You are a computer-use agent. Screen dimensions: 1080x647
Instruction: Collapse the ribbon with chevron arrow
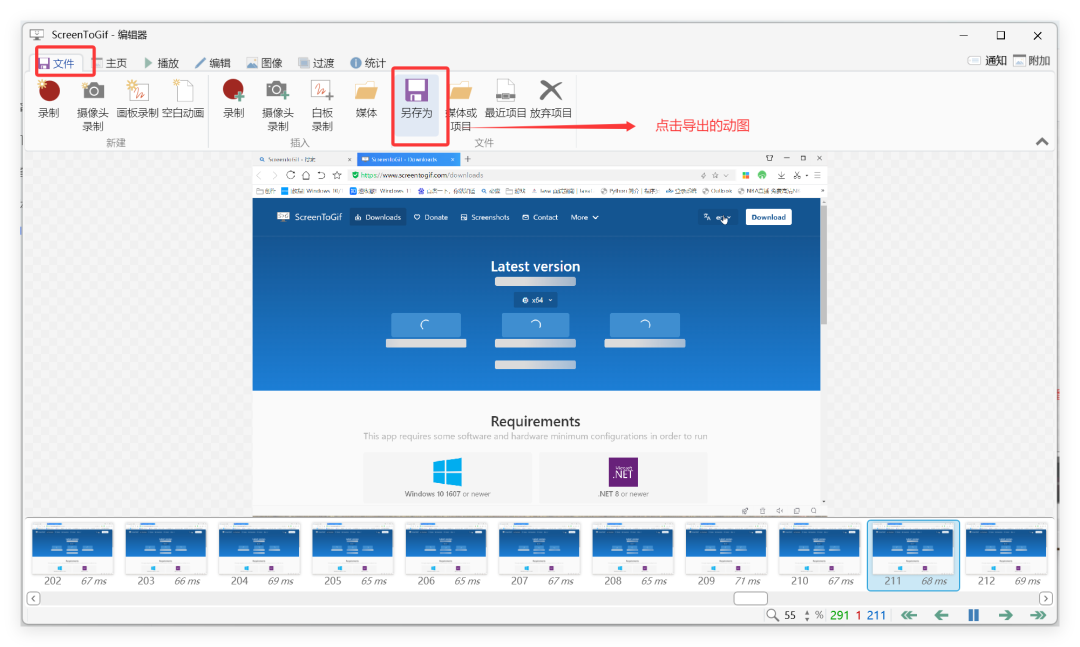point(1042,142)
